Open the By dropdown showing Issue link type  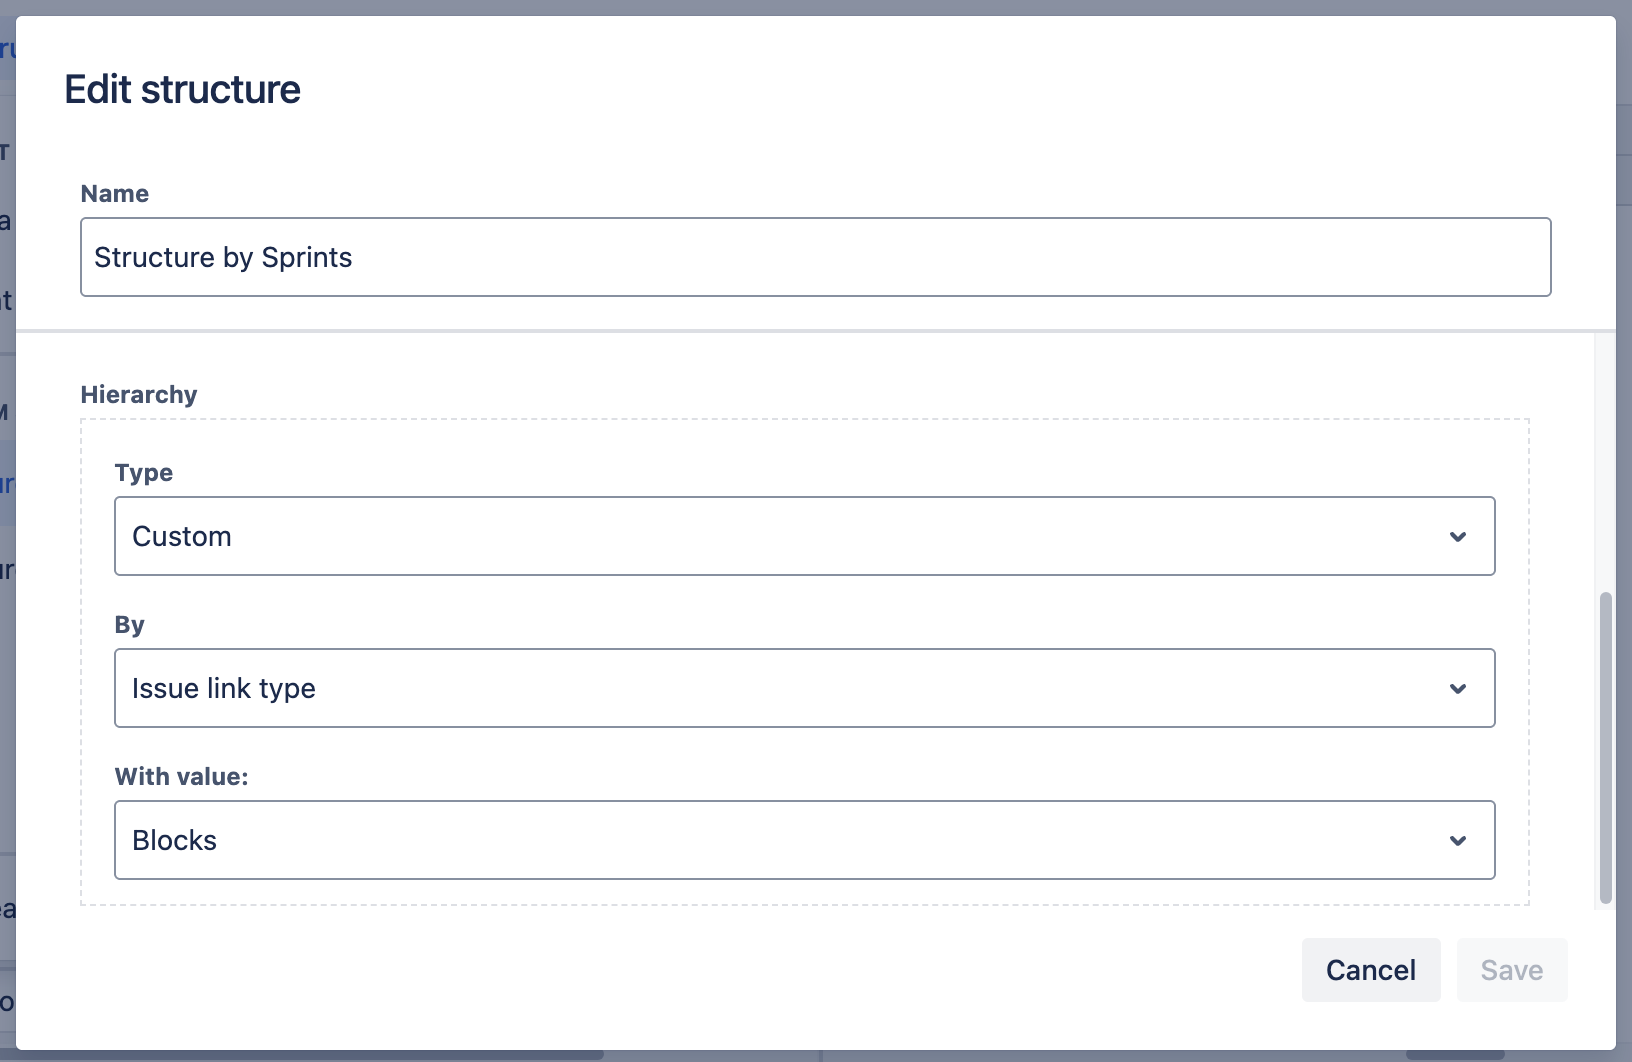click(804, 688)
